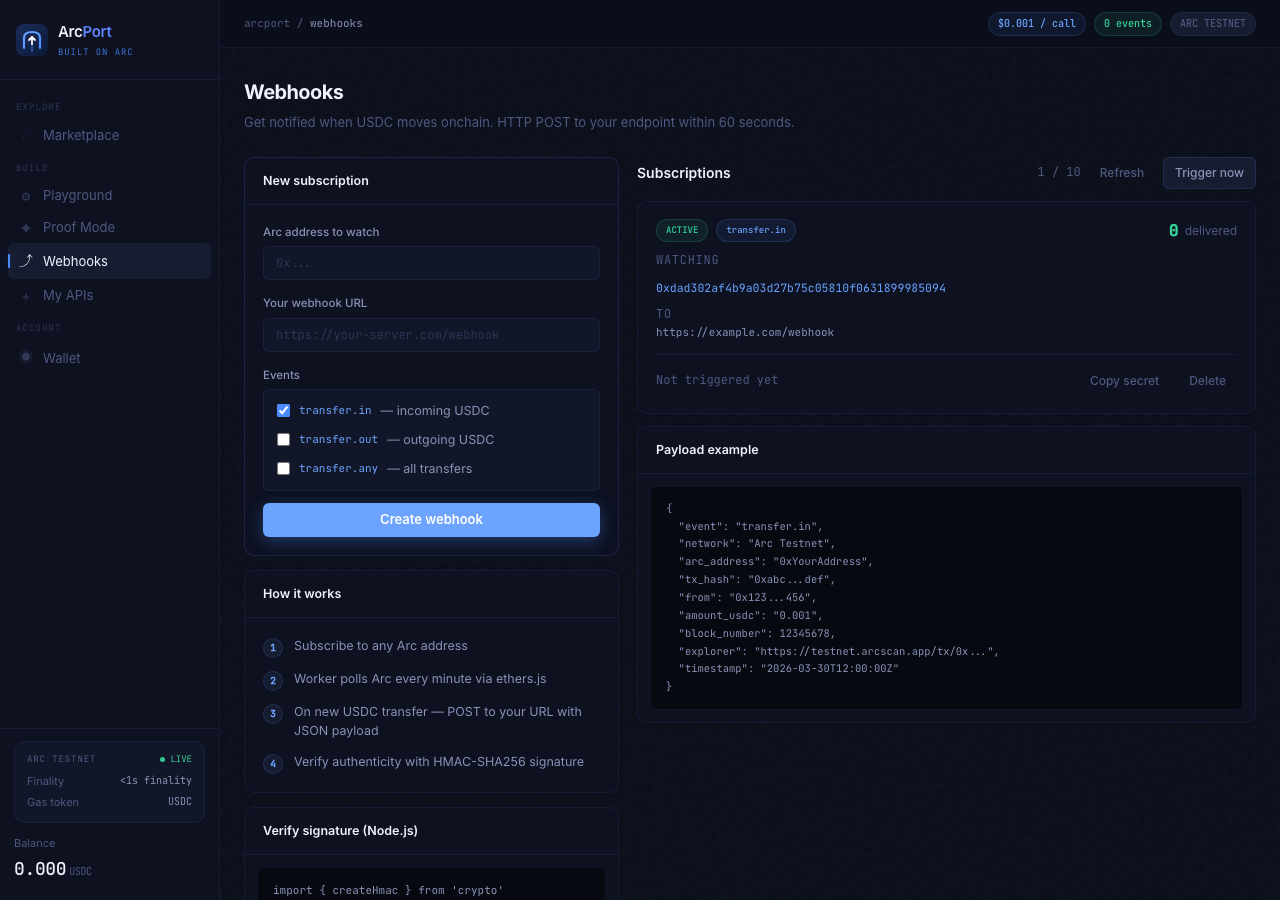Check the transfer.in event checkbox

(x=283, y=410)
